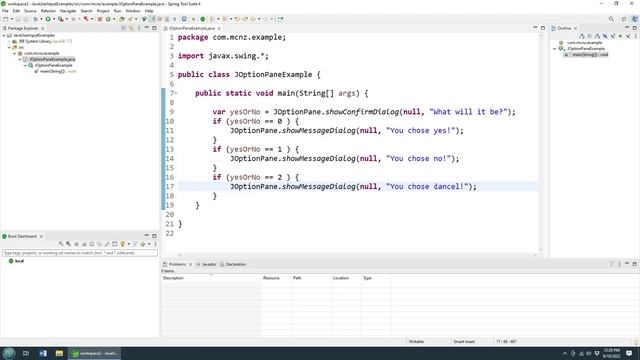The image size is (640, 360).
Task: Expand the JRE System Library node
Action: coord(9,41)
